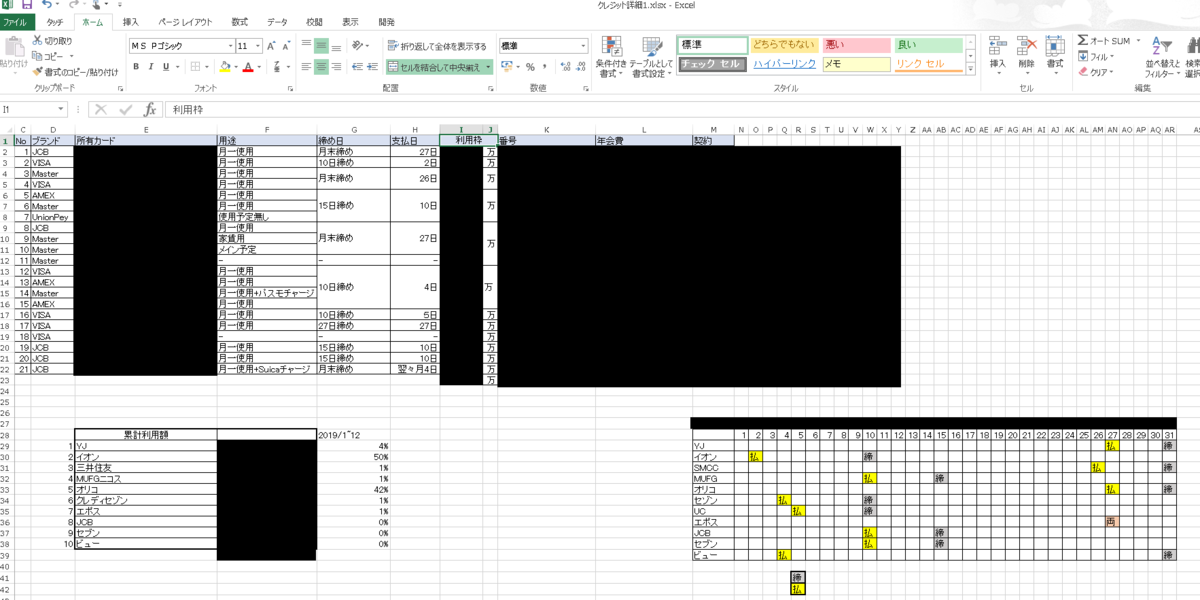Select column header K
This screenshot has width=1200, height=600.
[x=546, y=130]
